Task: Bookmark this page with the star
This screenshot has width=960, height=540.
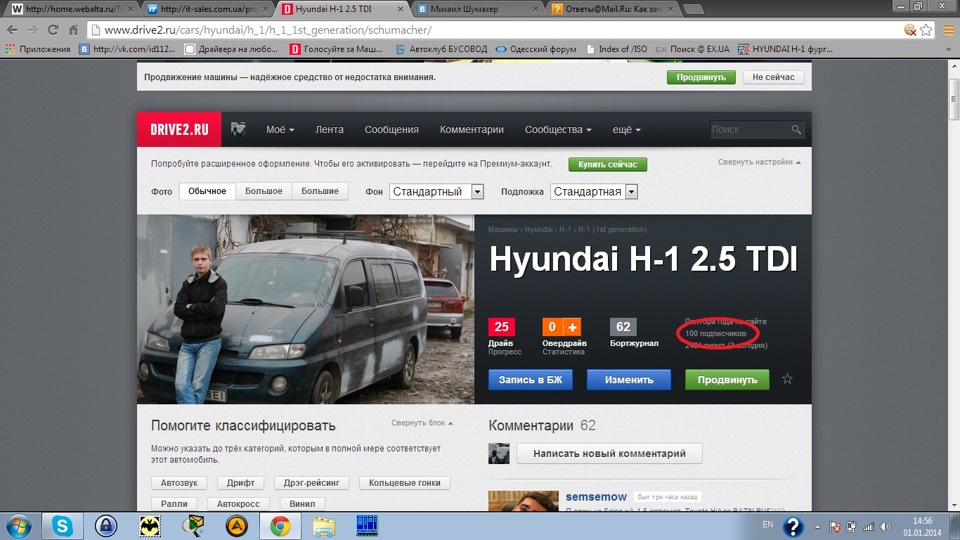Action: pos(926,30)
